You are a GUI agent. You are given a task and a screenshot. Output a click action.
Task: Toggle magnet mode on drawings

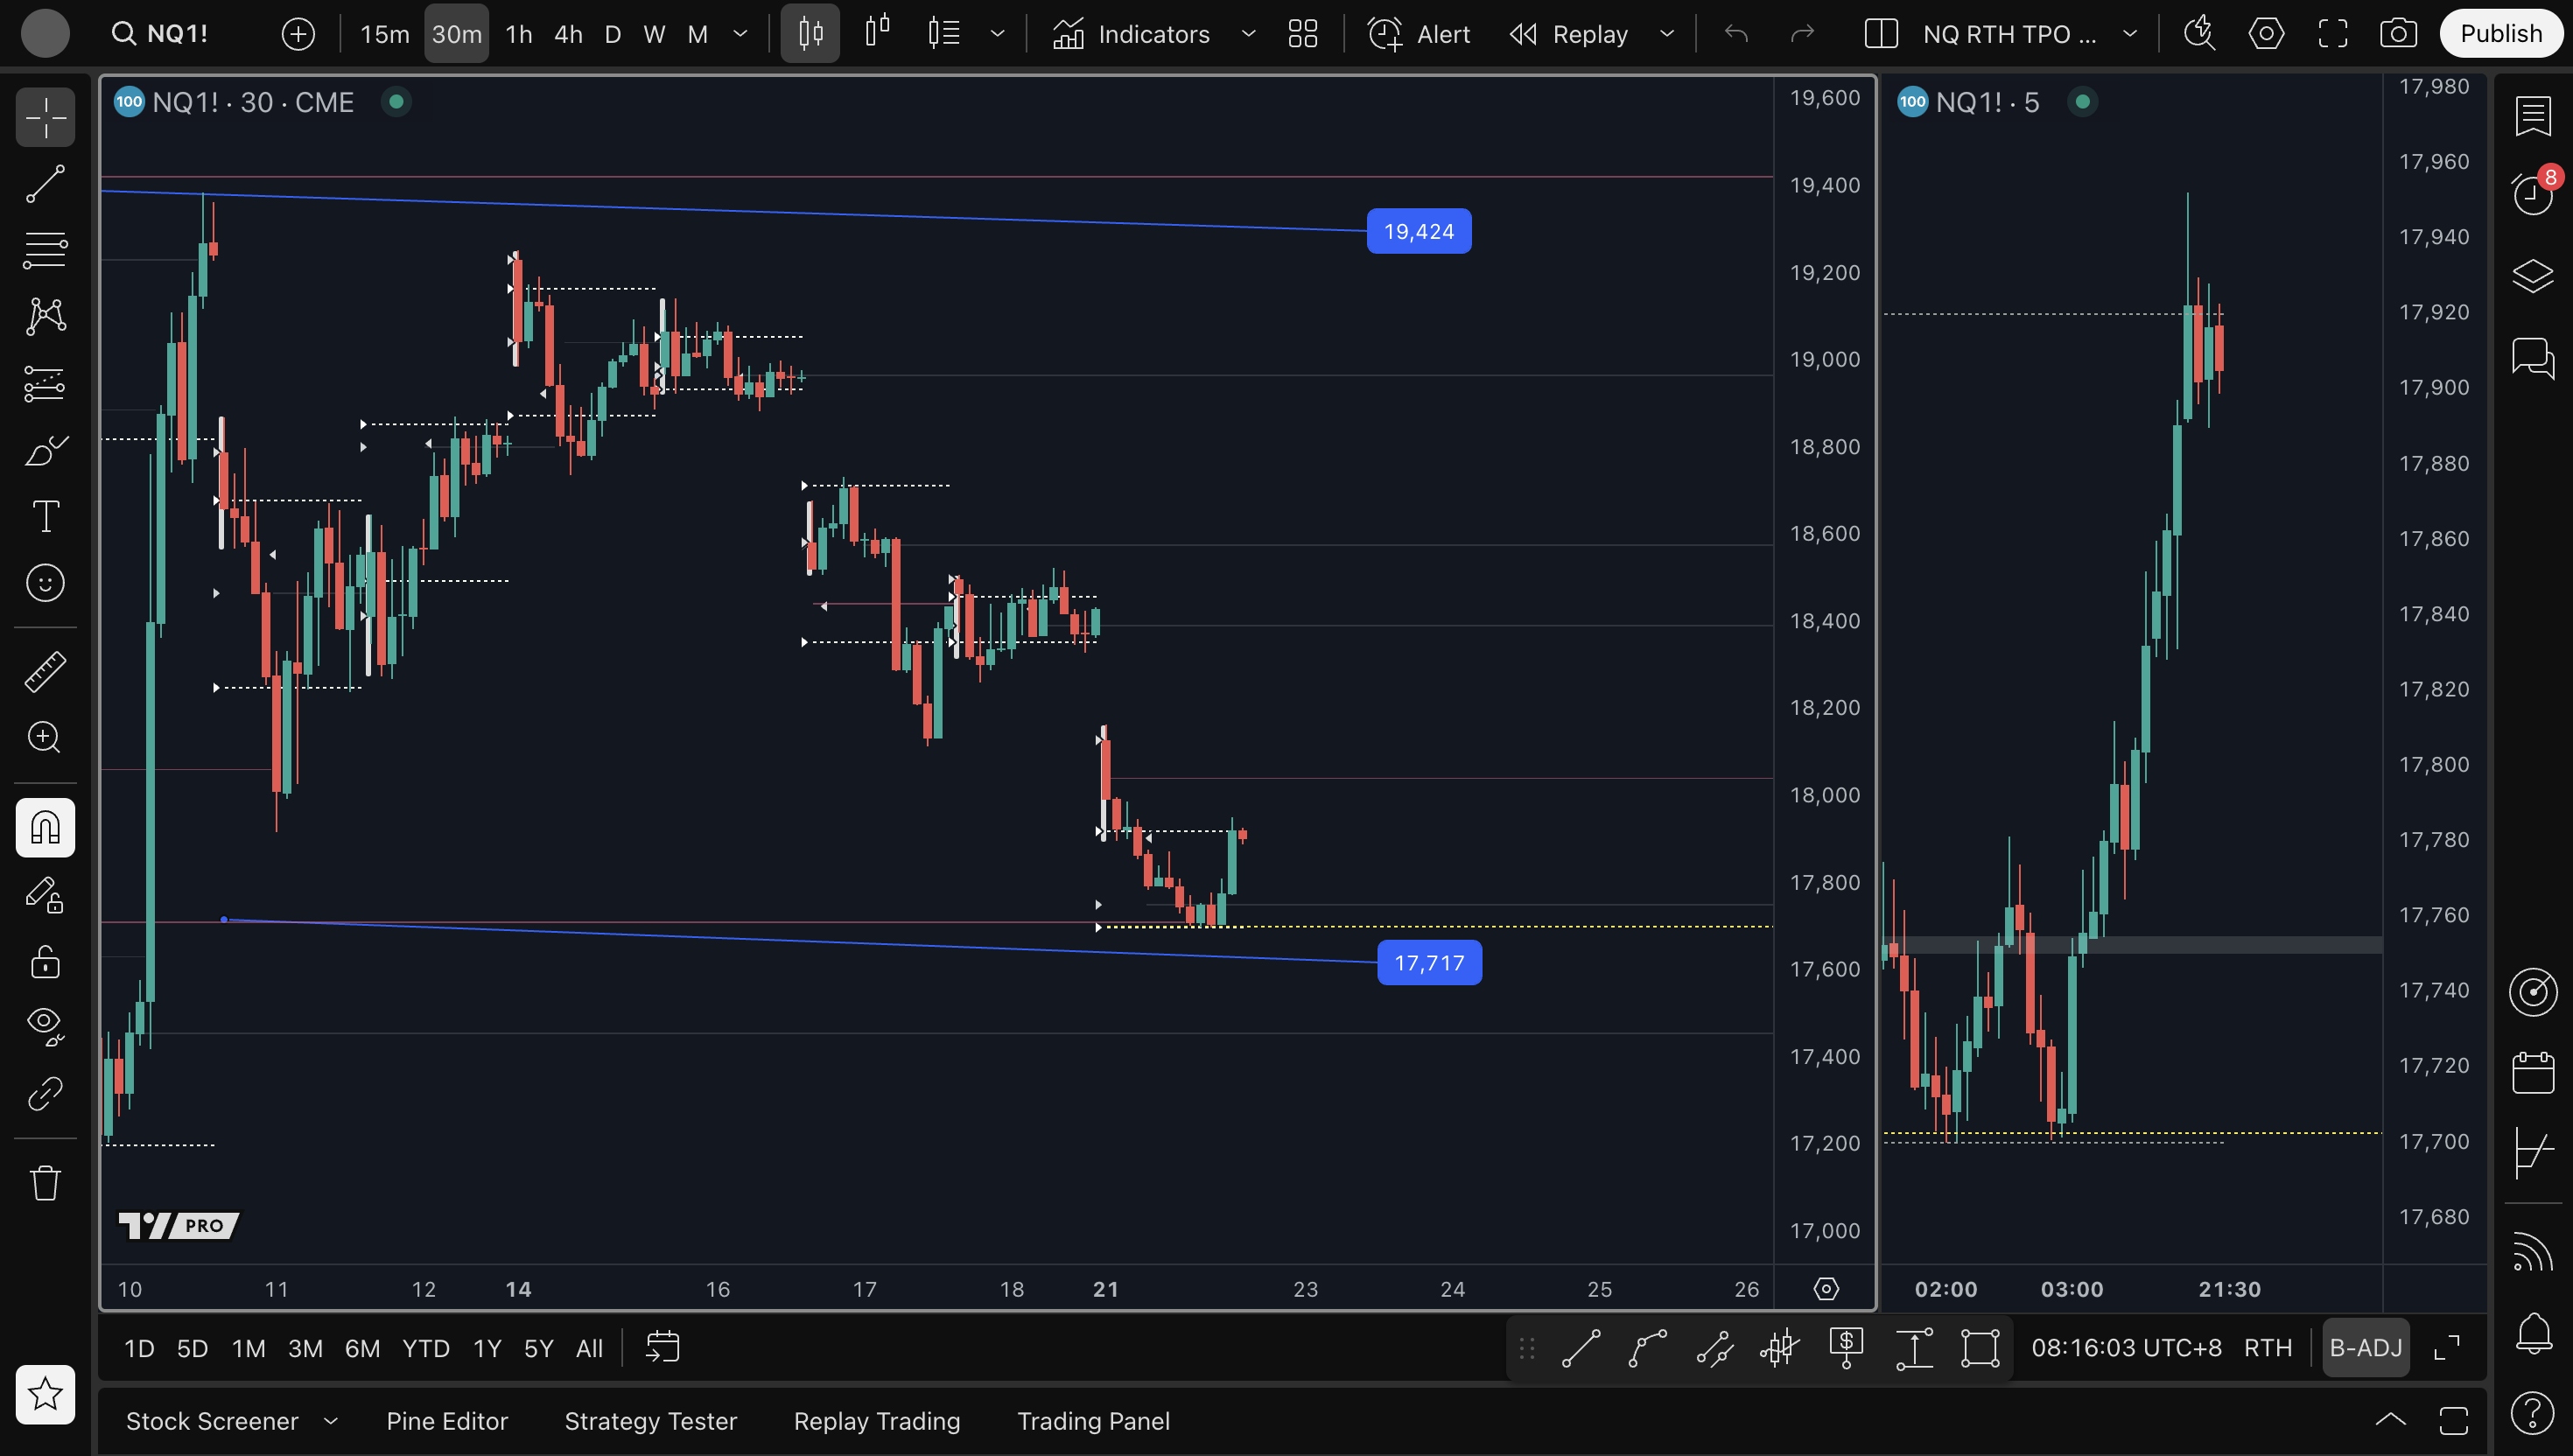point(45,828)
